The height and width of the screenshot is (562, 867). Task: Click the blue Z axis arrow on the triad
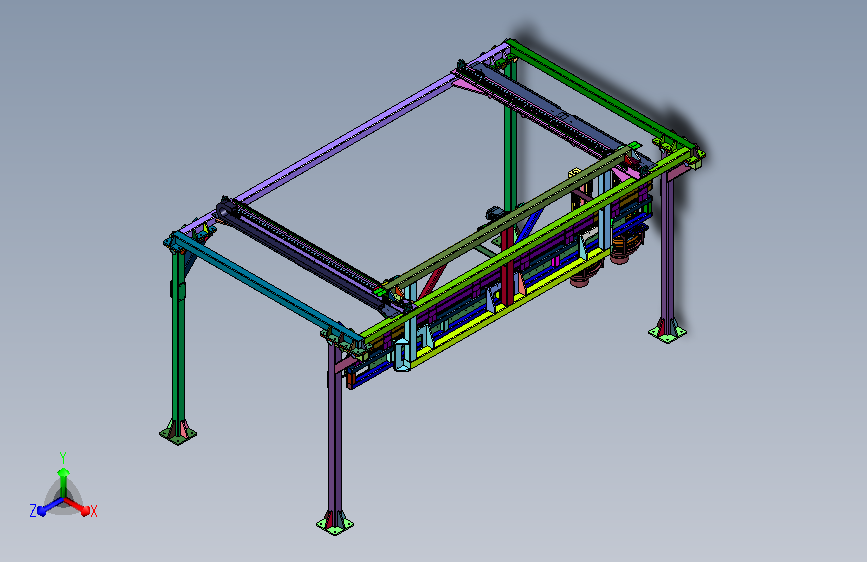pos(48,506)
